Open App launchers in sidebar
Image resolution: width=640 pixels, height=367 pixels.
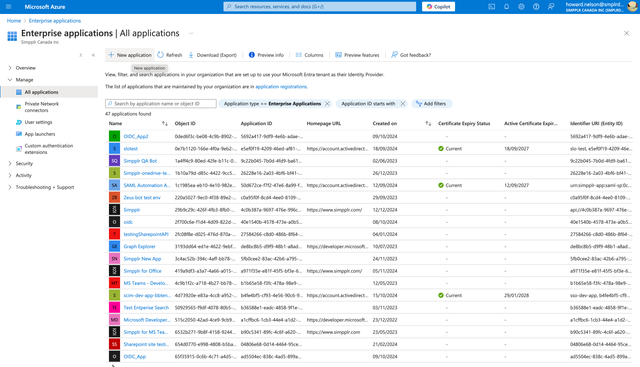[x=40, y=134]
